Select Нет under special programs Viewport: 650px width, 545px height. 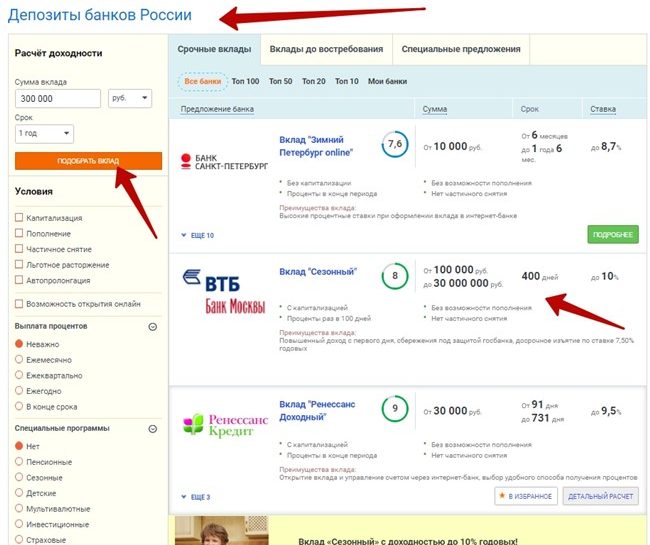tap(19, 446)
